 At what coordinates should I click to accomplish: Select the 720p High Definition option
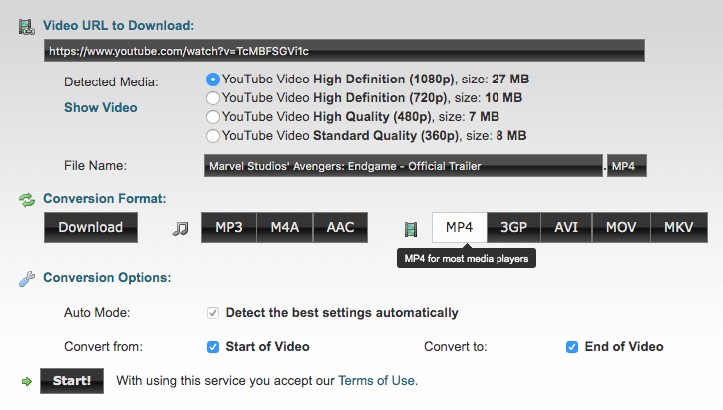(212, 98)
